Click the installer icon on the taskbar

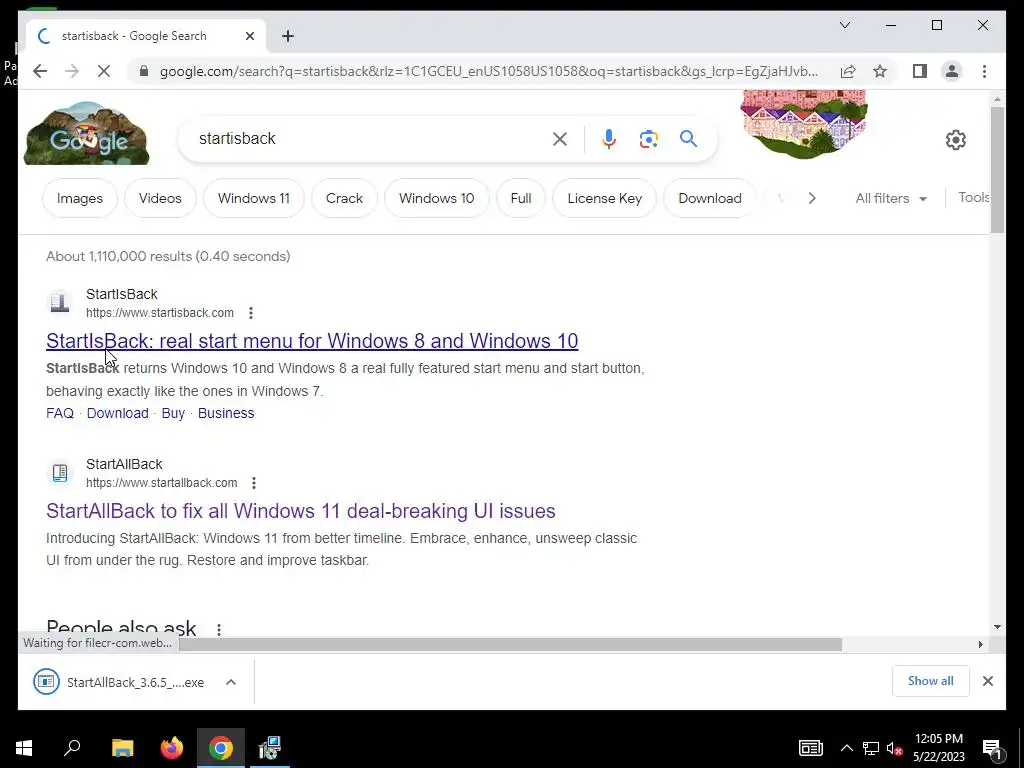pyautogui.click(x=270, y=748)
